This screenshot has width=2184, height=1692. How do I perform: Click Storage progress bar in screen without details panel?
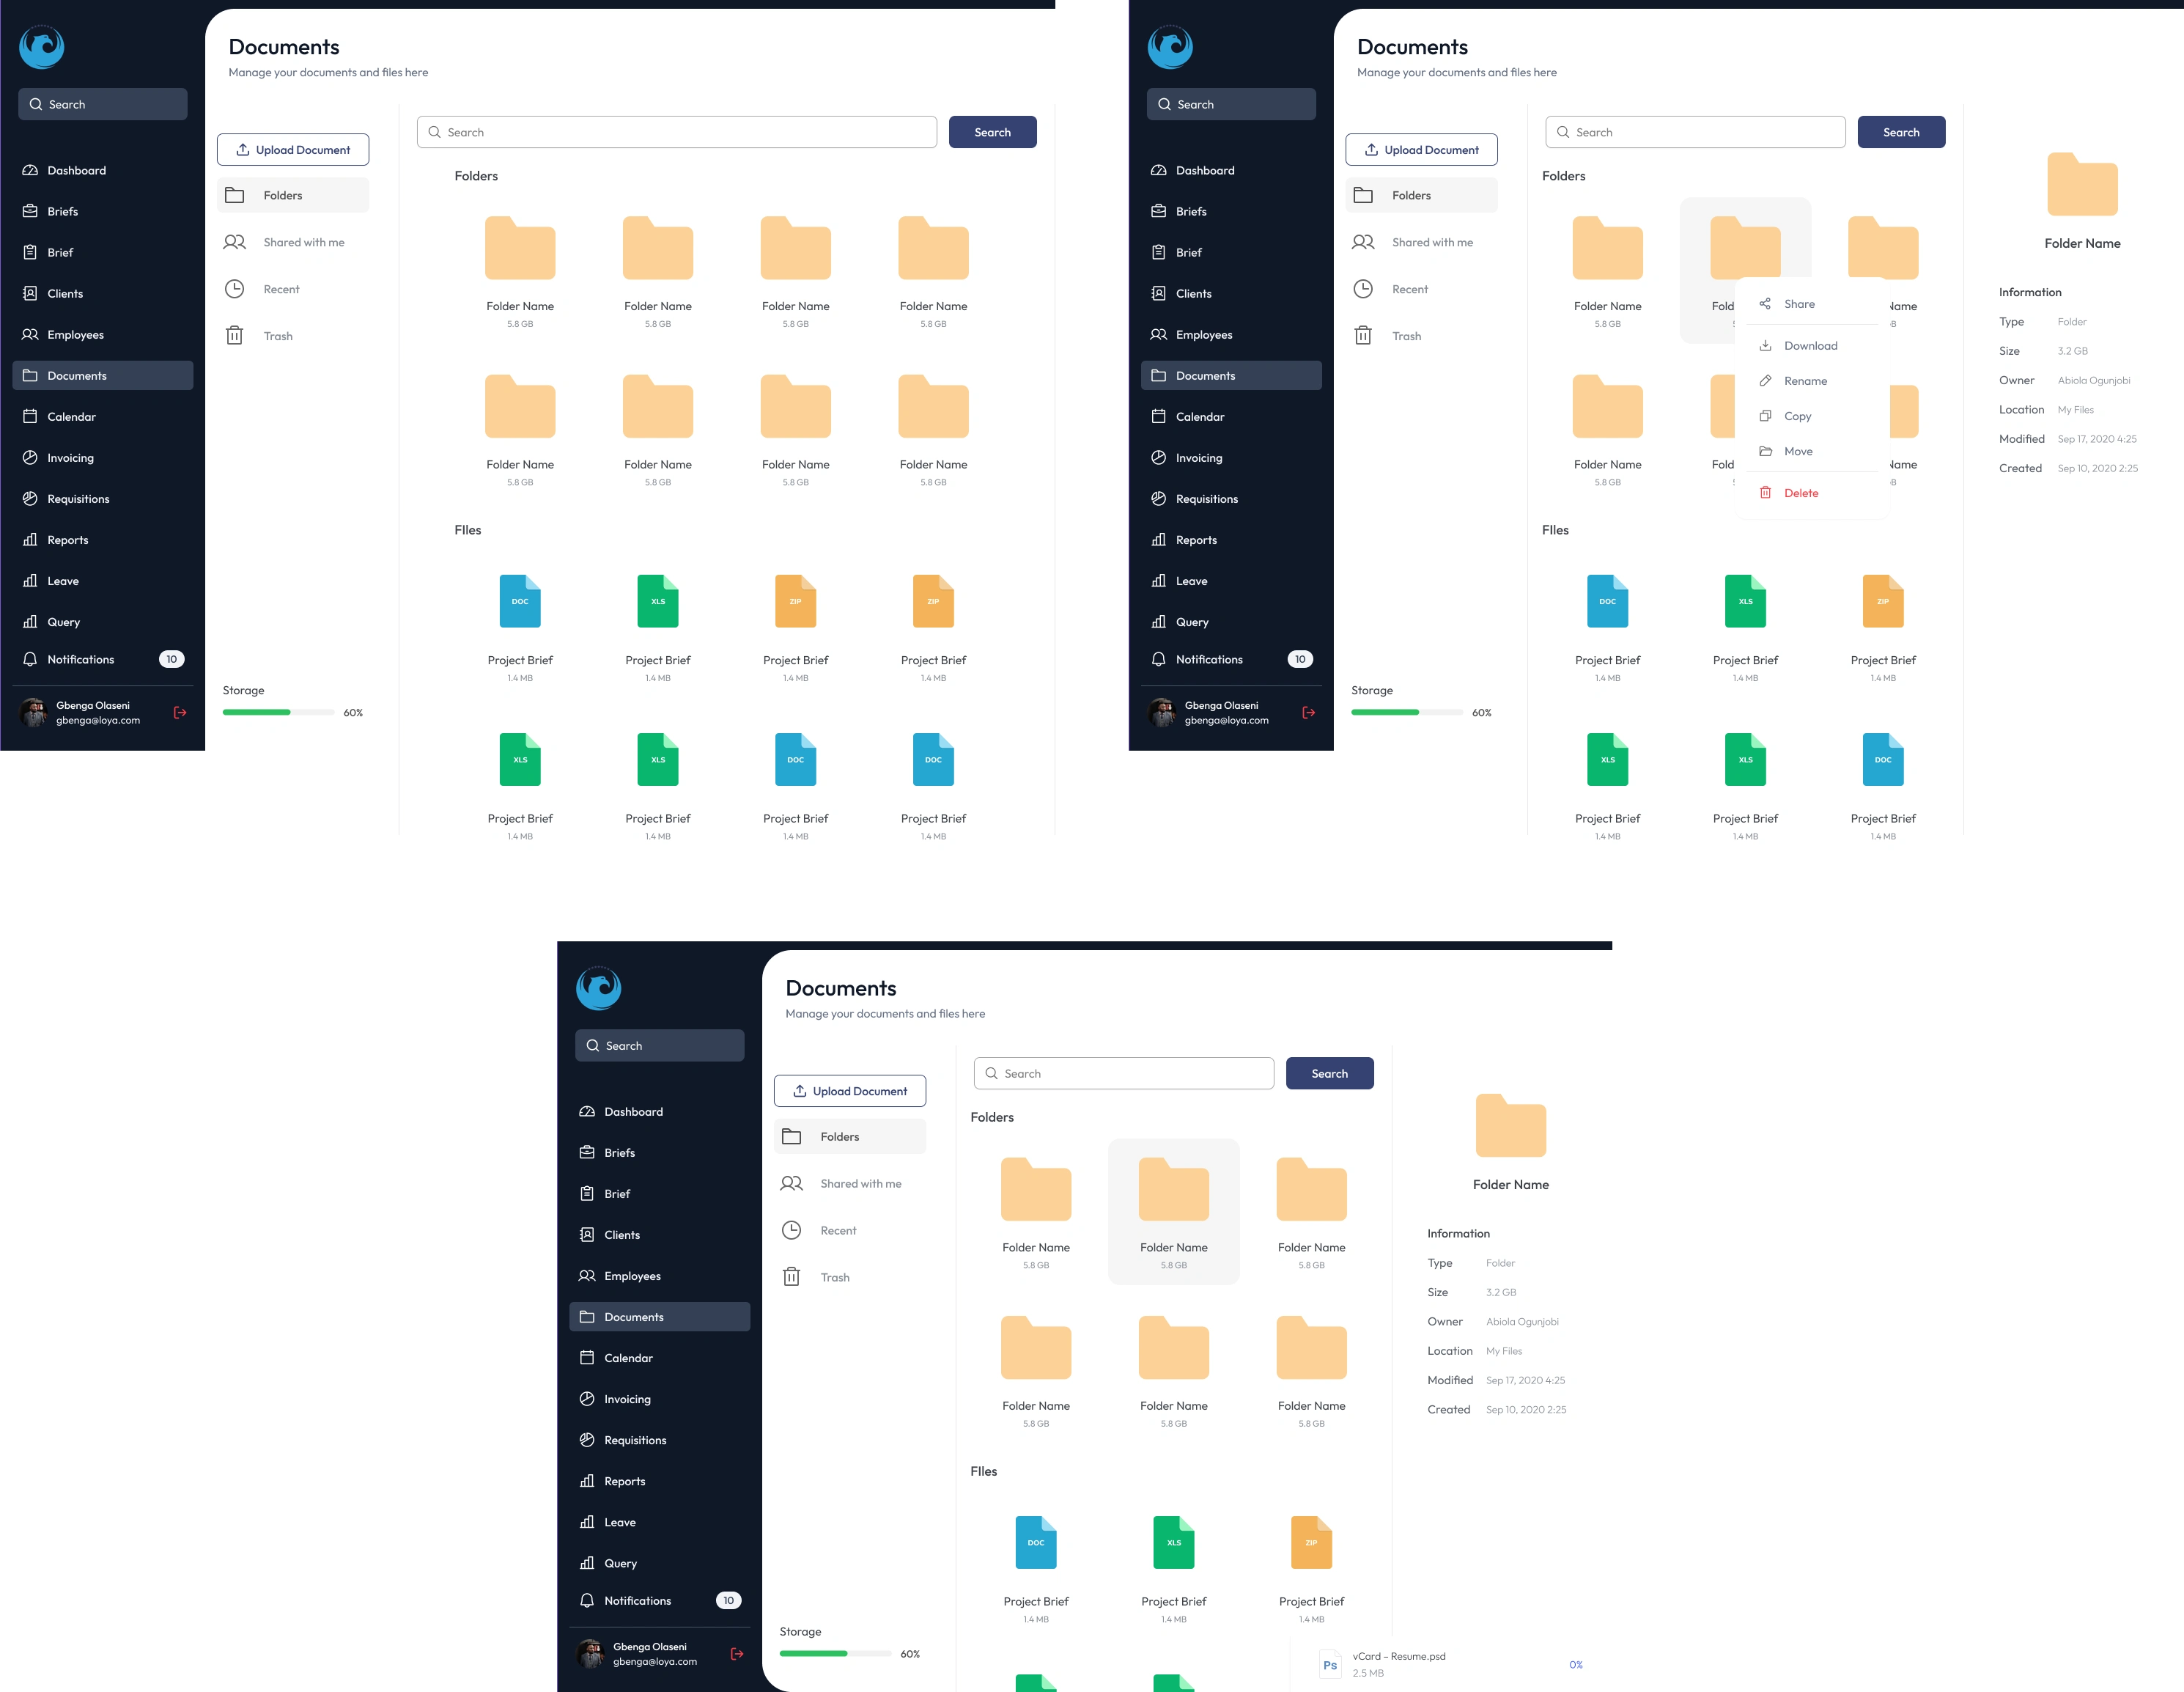(278, 712)
